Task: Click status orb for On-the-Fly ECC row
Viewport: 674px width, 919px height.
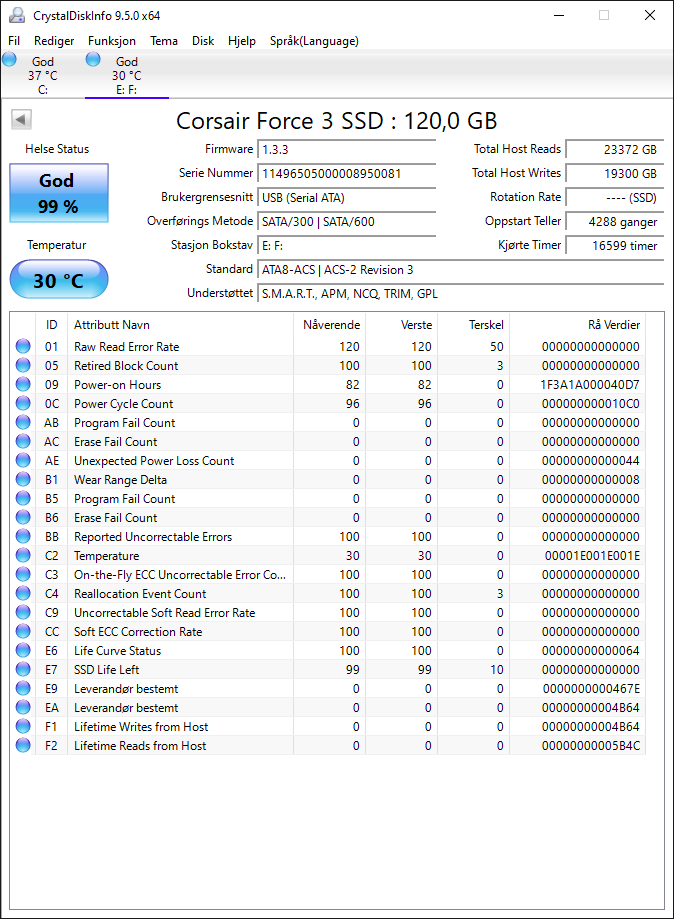Action: point(23,574)
